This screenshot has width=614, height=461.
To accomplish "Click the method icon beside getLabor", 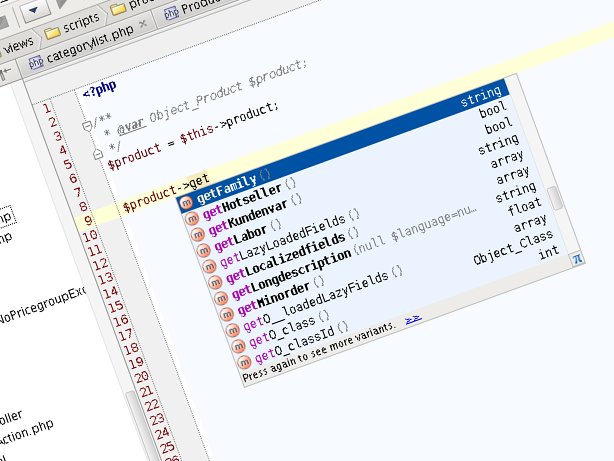I will click(x=203, y=250).
